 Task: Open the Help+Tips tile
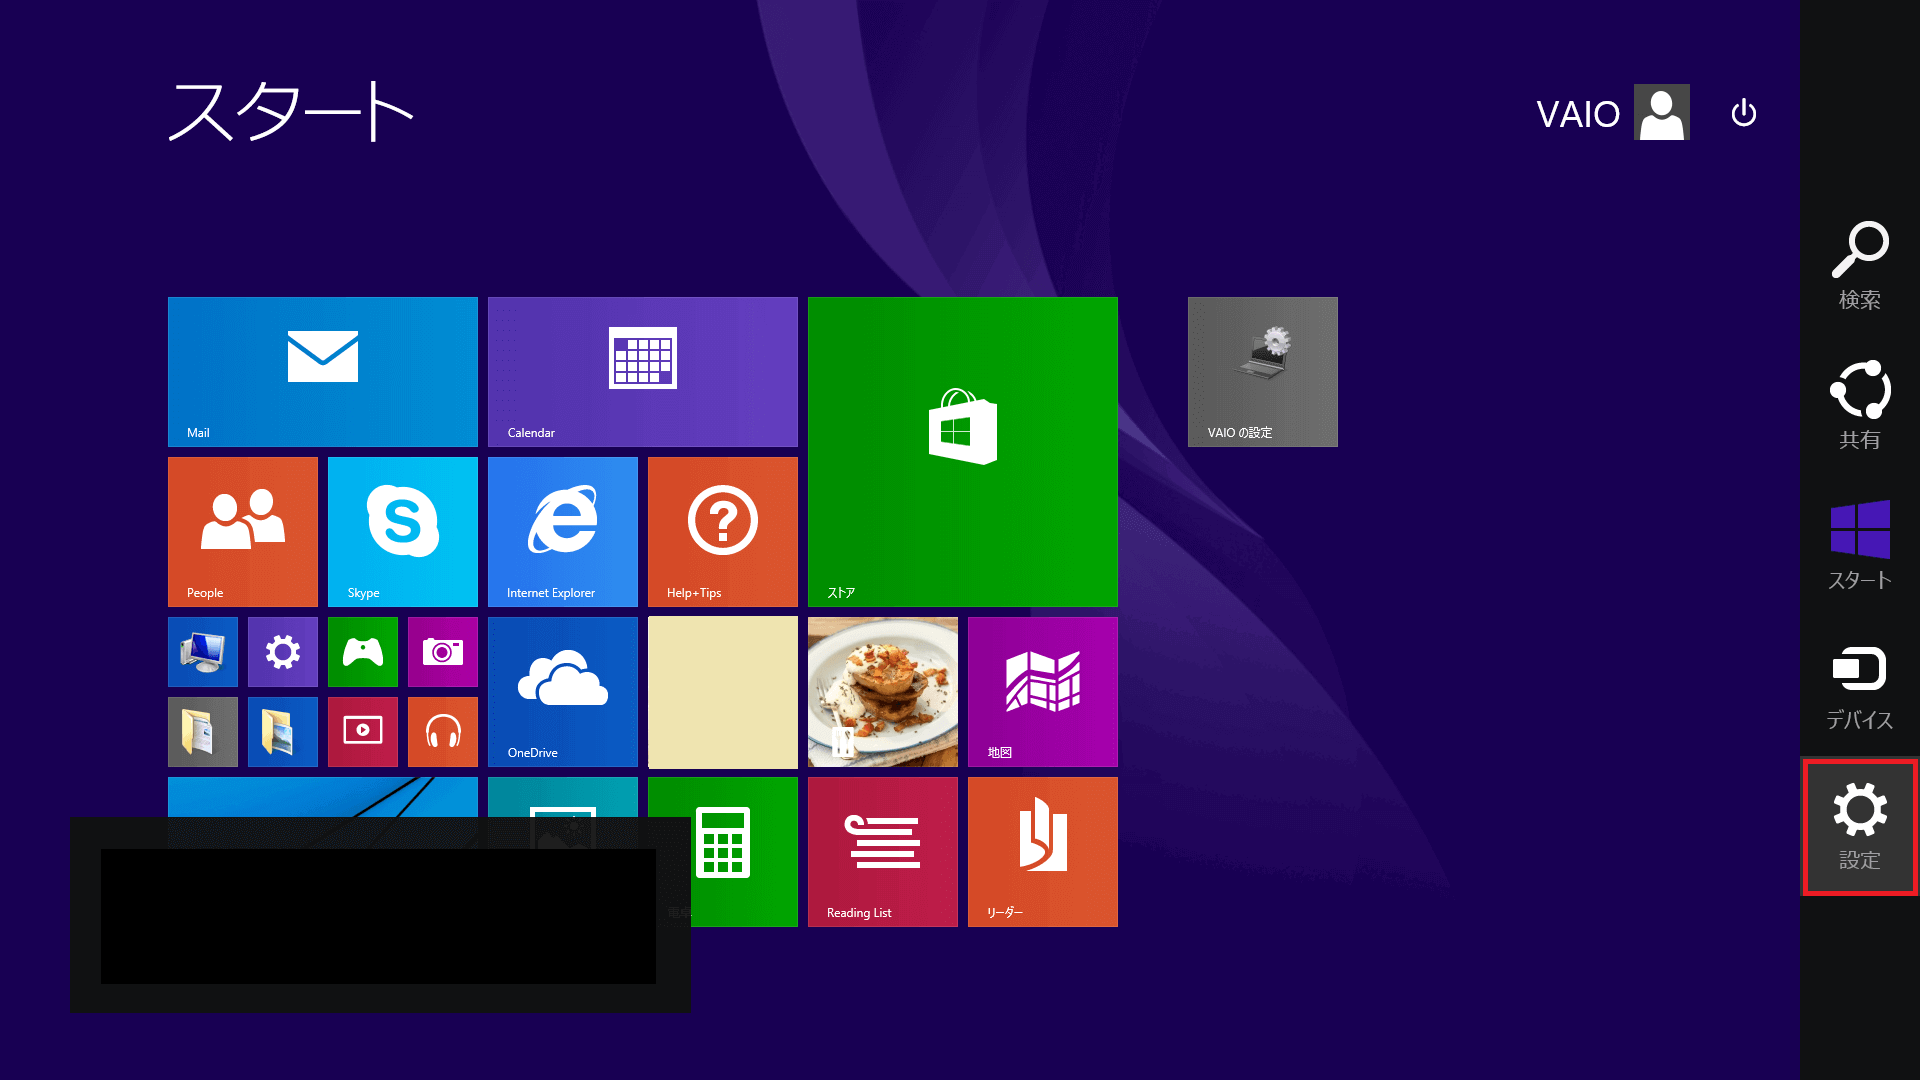[723, 532]
